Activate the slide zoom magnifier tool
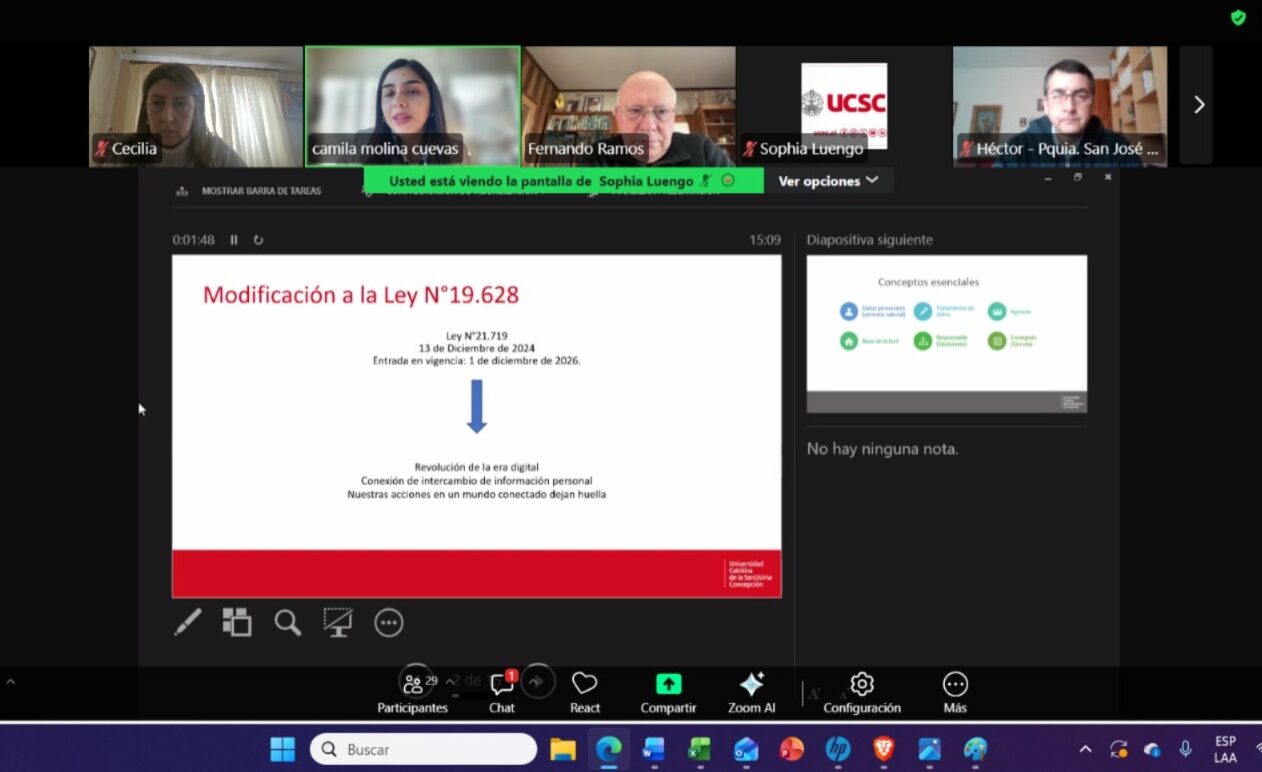The height and width of the screenshot is (772, 1262). (x=288, y=623)
